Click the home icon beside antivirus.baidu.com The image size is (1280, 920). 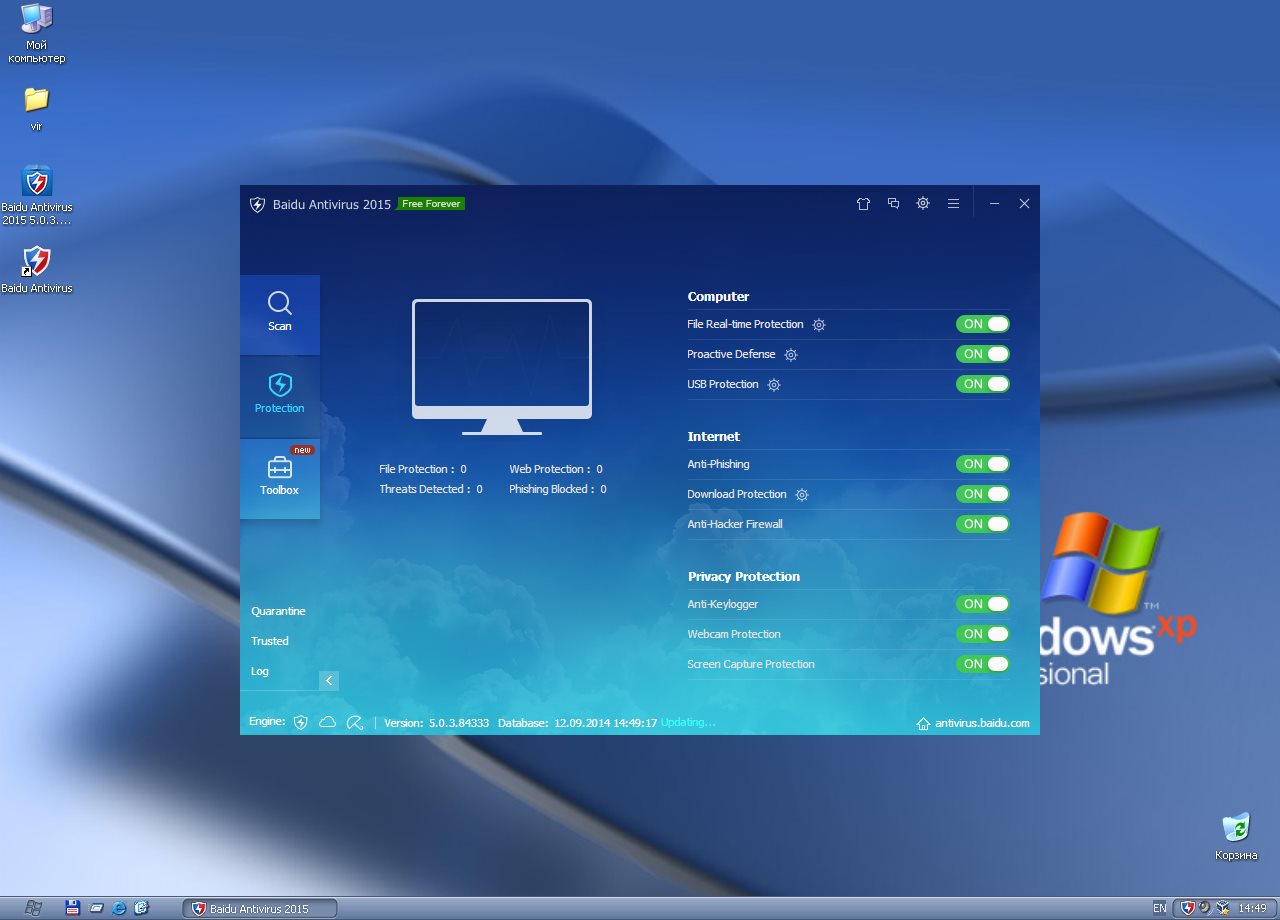(923, 723)
